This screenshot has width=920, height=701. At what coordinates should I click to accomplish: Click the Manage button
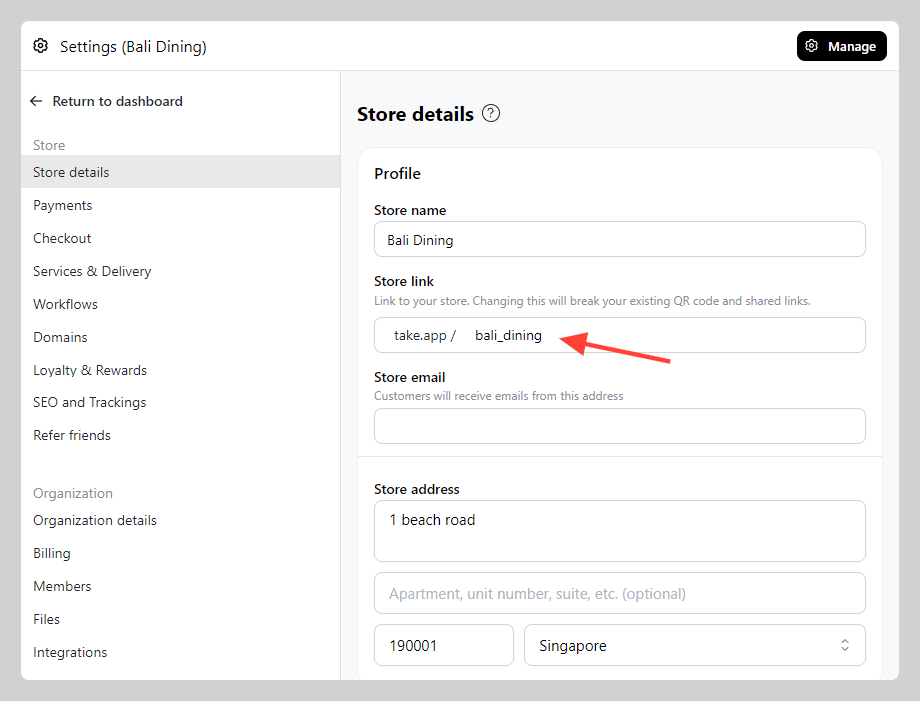[841, 46]
